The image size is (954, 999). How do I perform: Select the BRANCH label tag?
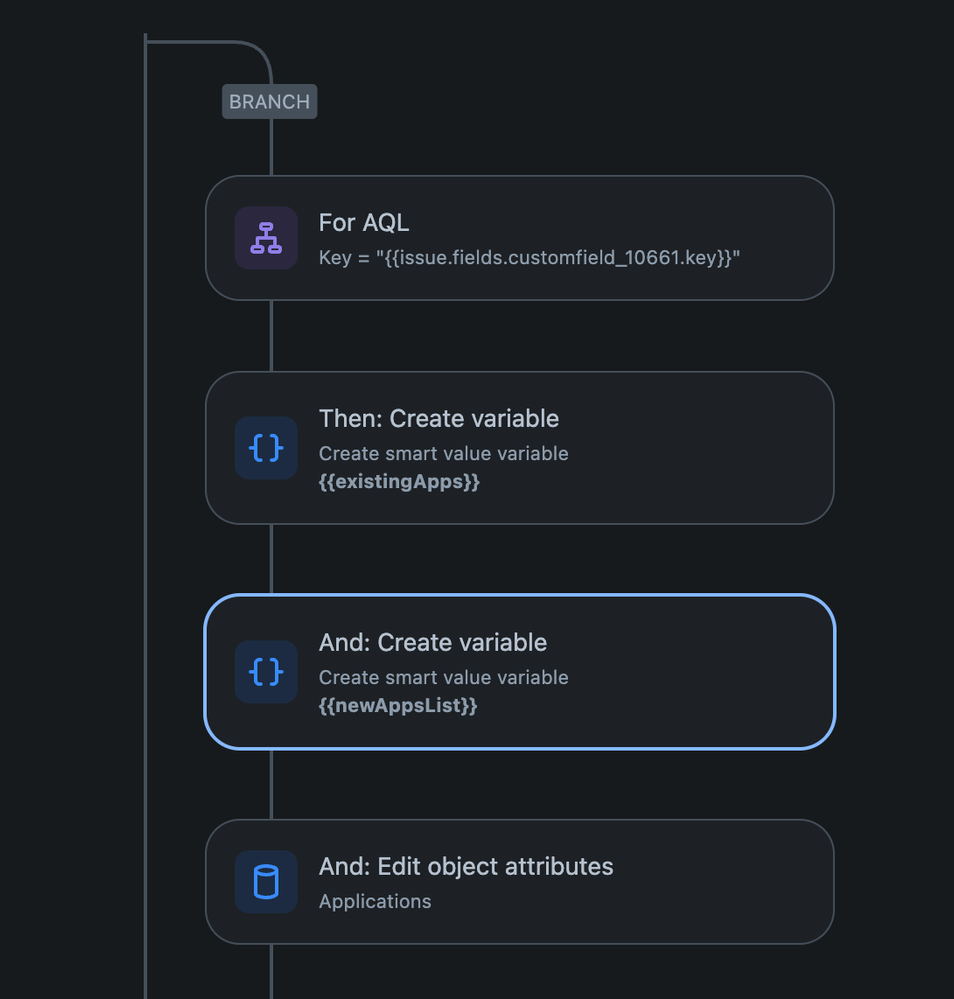pyautogui.click(x=269, y=102)
